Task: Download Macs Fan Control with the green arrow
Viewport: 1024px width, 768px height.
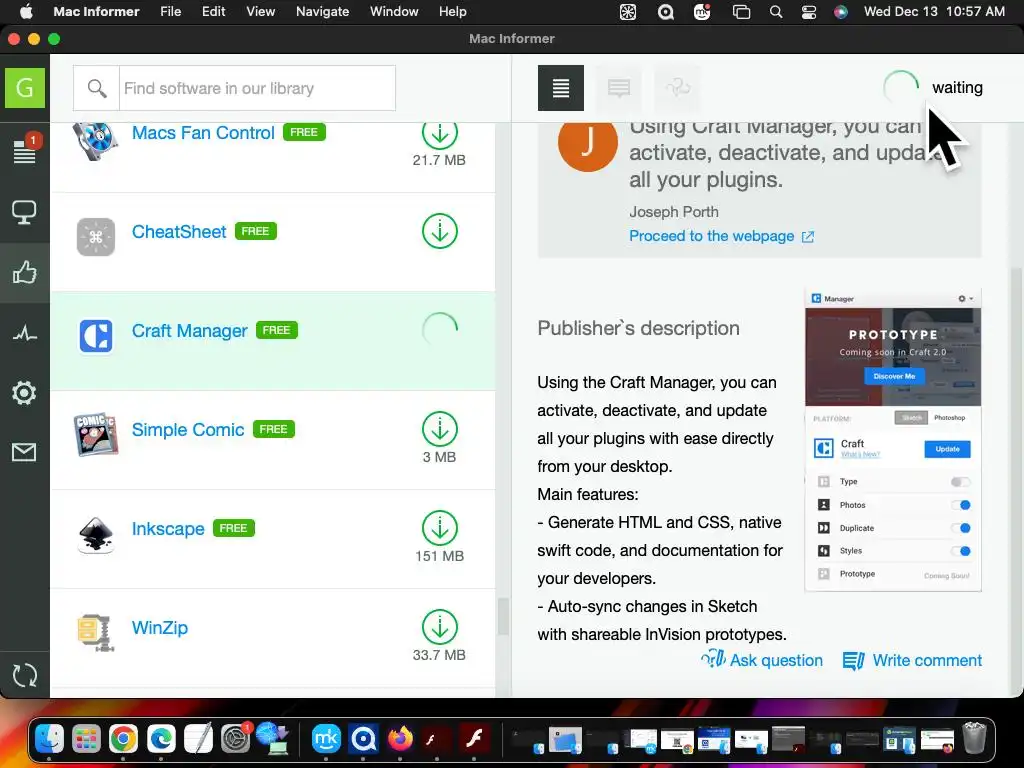Action: click(x=440, y=133)
